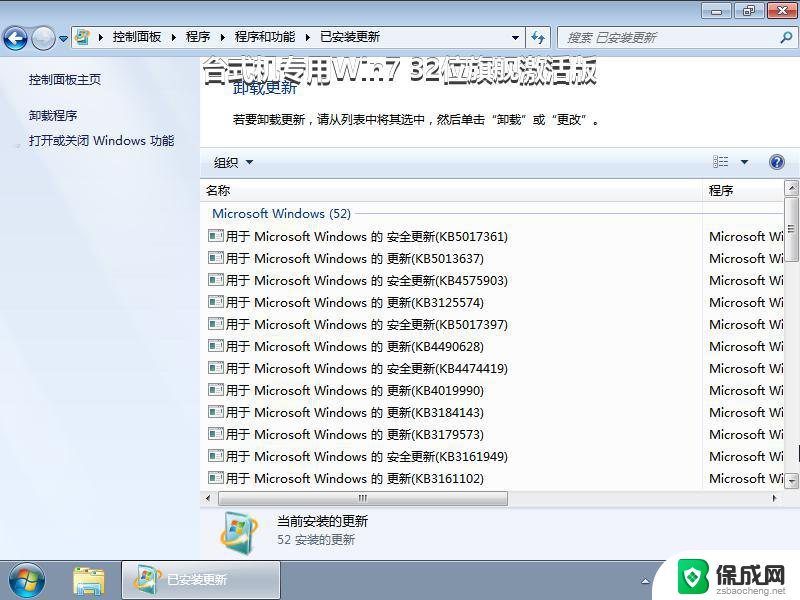800x600 pixels.
Task: Open more view options dropdown arrow
Action: pos(744,162)
